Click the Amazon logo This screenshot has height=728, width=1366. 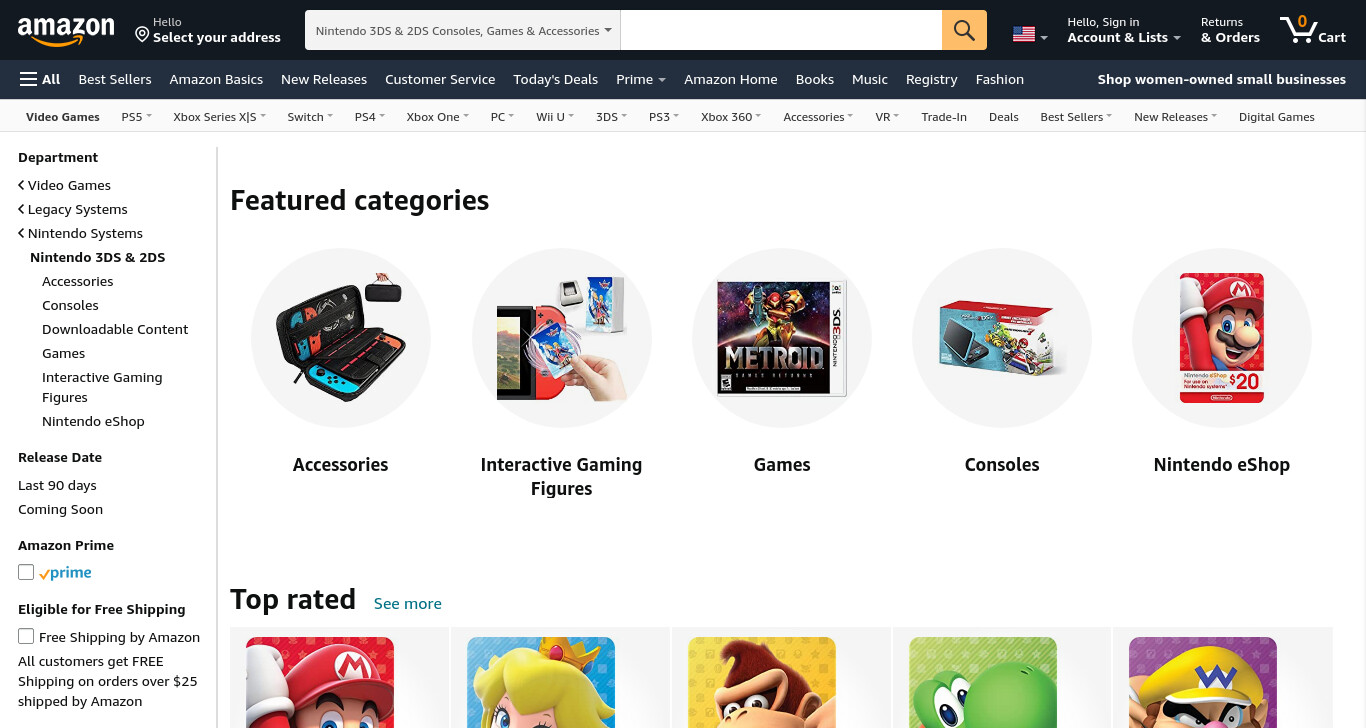click(66, 32)
